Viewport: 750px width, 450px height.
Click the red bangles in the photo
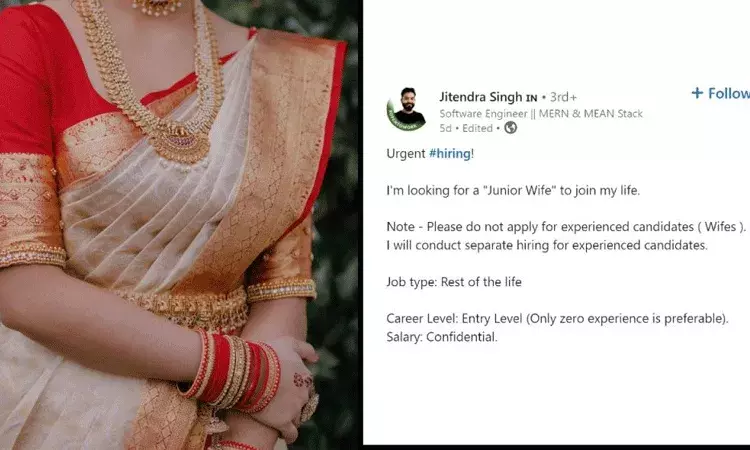point(231,371)
